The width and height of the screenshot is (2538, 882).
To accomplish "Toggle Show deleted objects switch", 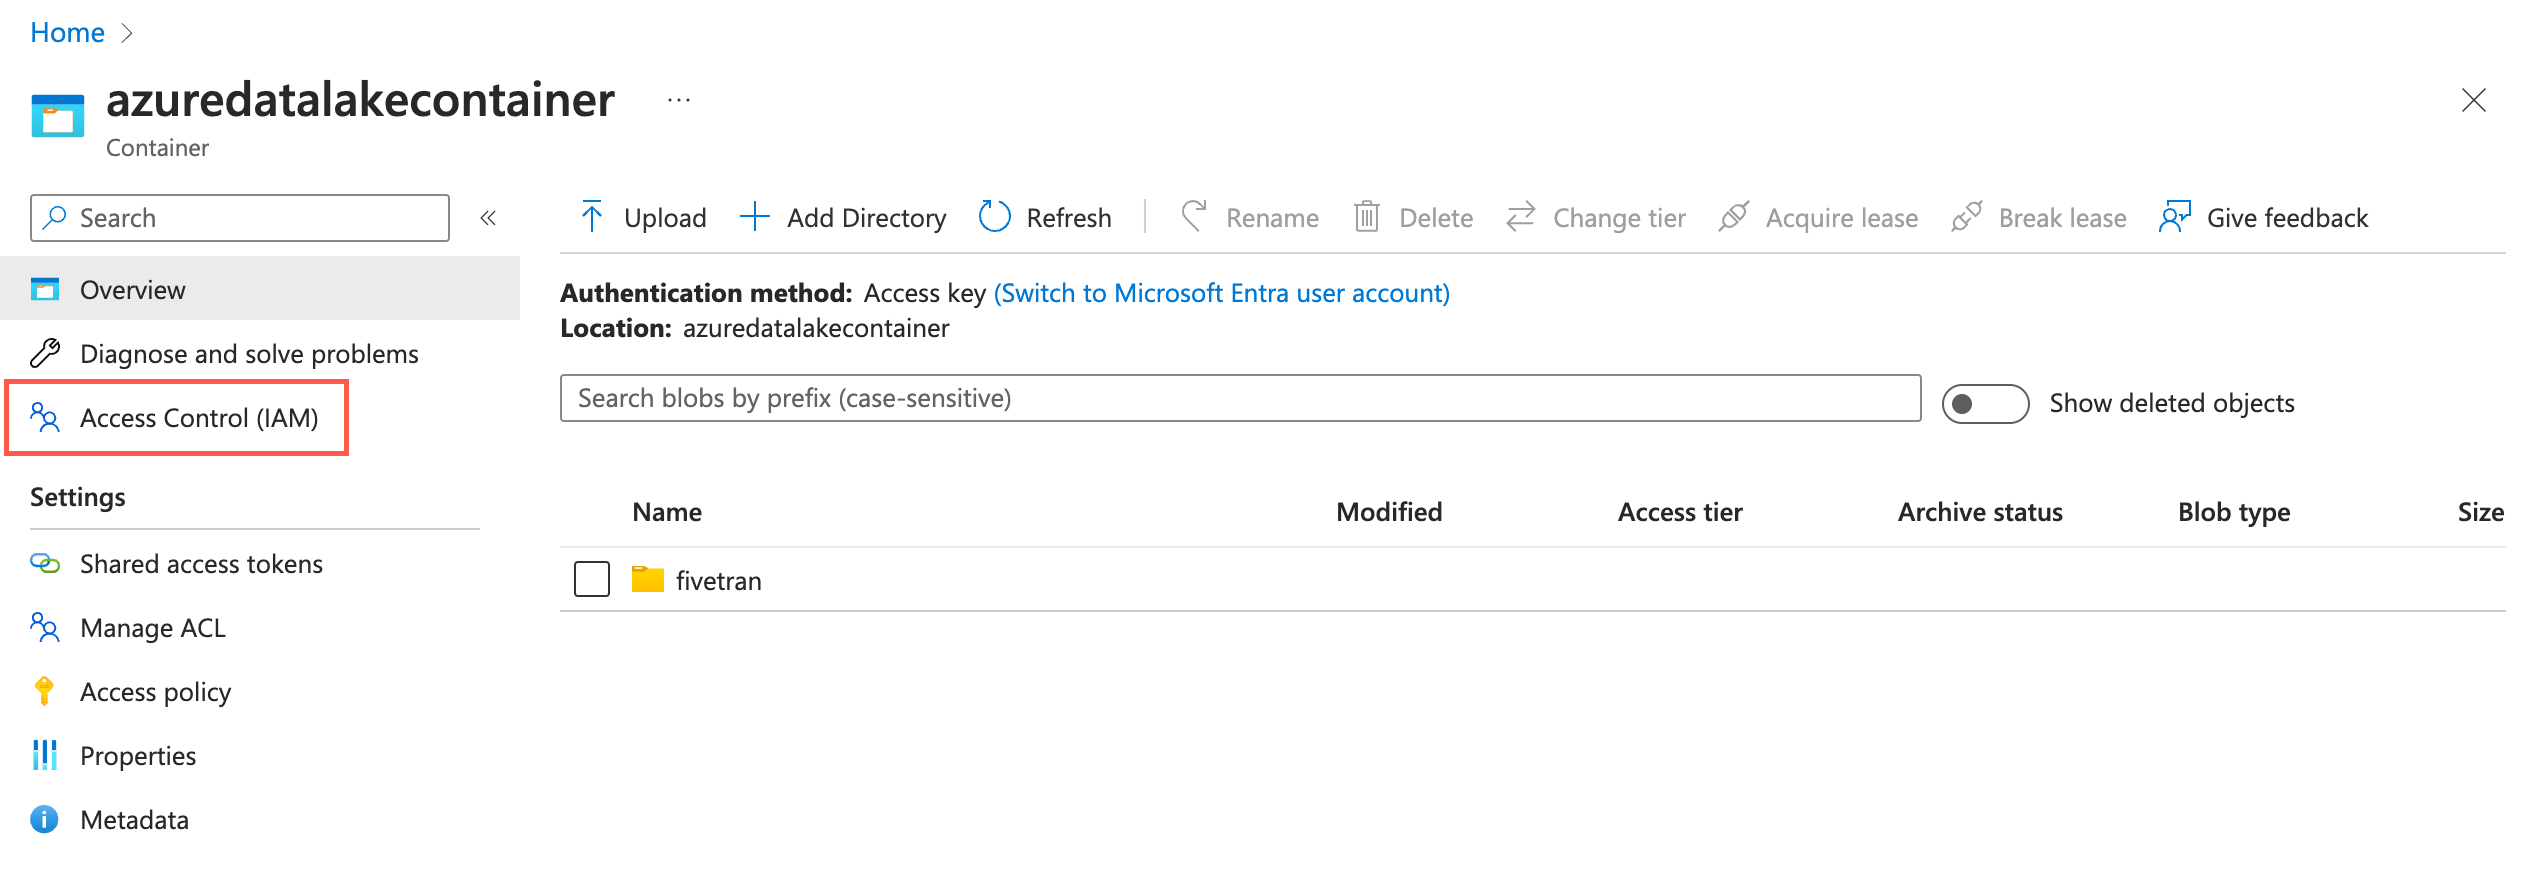I will click(1985, 403).
